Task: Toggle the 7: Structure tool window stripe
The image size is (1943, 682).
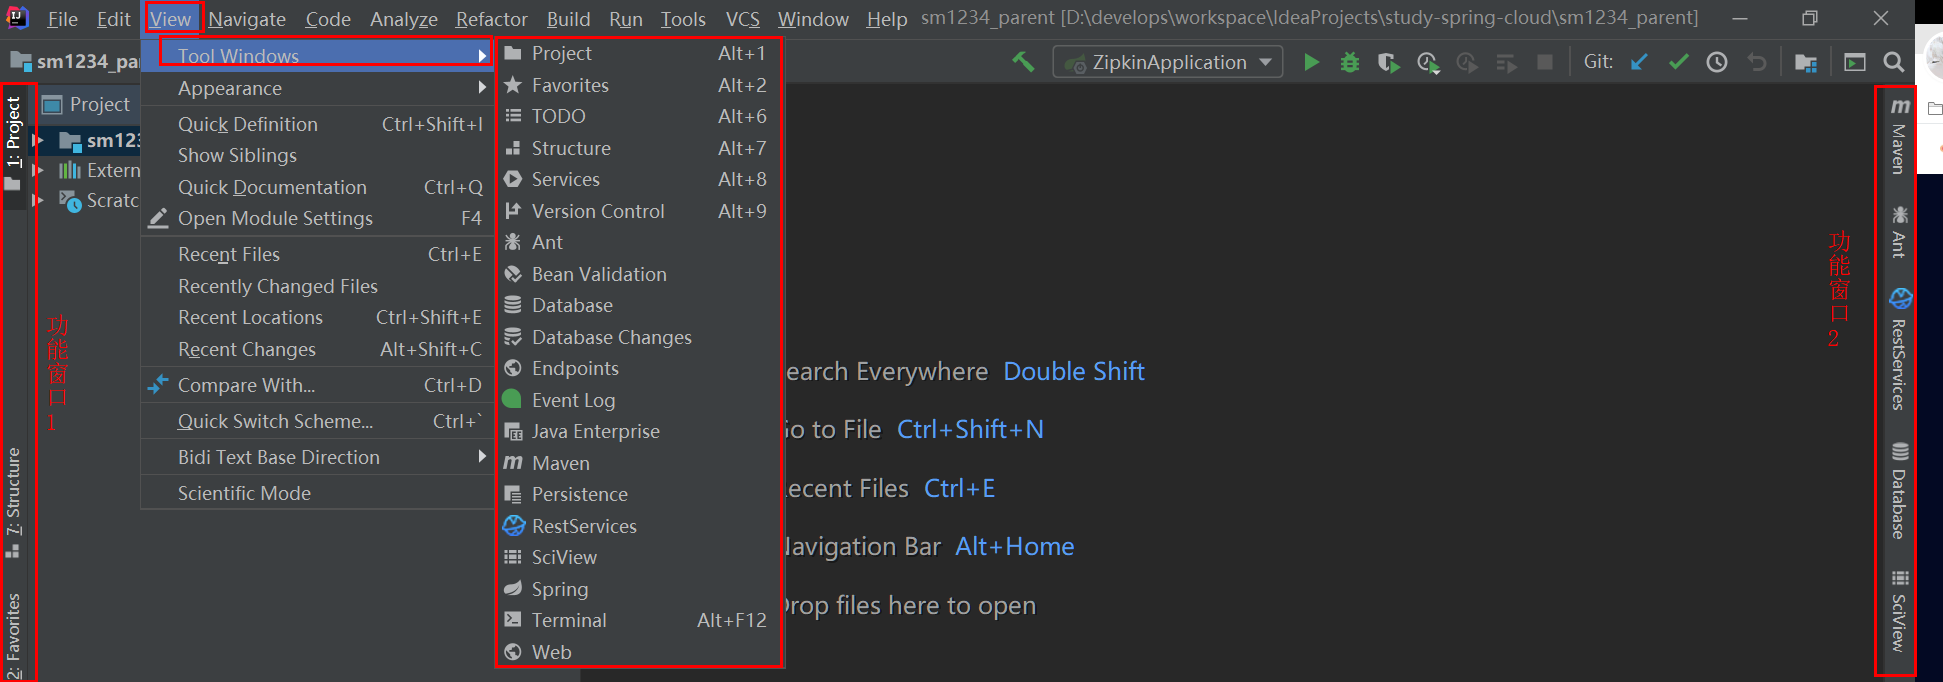Action: coord(13,503)
